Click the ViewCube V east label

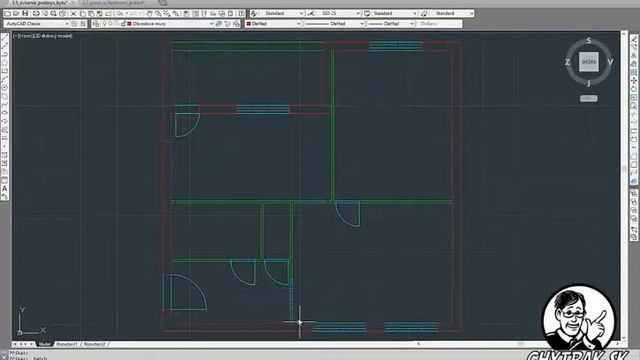tap(610, 62)
